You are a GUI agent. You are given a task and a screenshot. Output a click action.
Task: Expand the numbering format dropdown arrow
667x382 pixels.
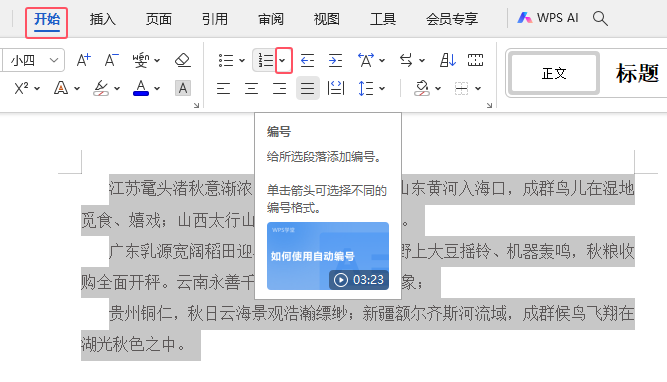point(283,60)
